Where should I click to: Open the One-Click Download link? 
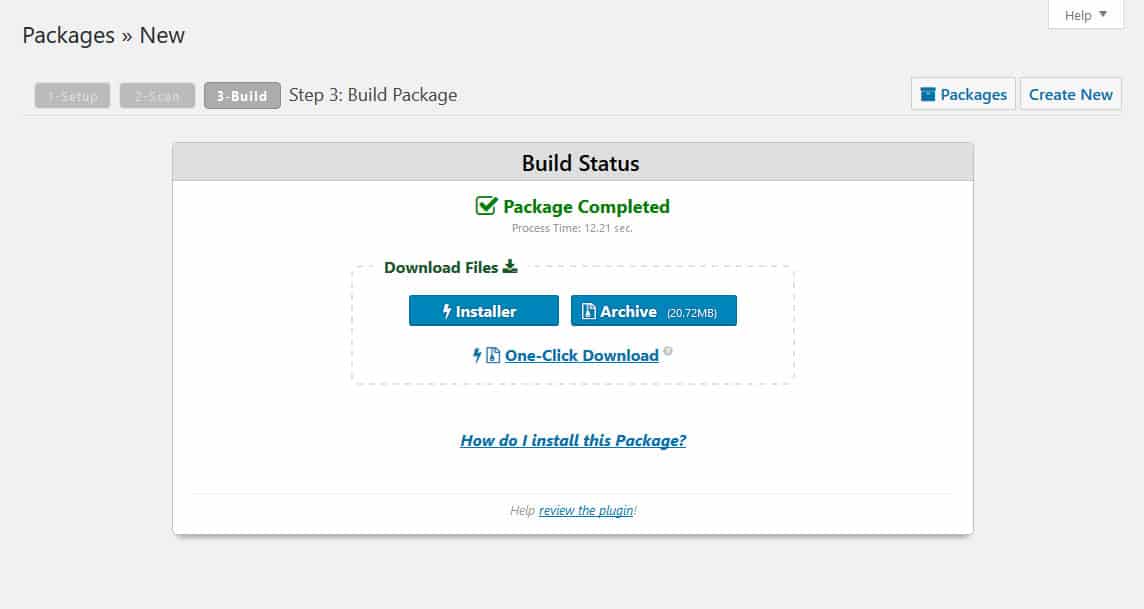coord(581,355)
